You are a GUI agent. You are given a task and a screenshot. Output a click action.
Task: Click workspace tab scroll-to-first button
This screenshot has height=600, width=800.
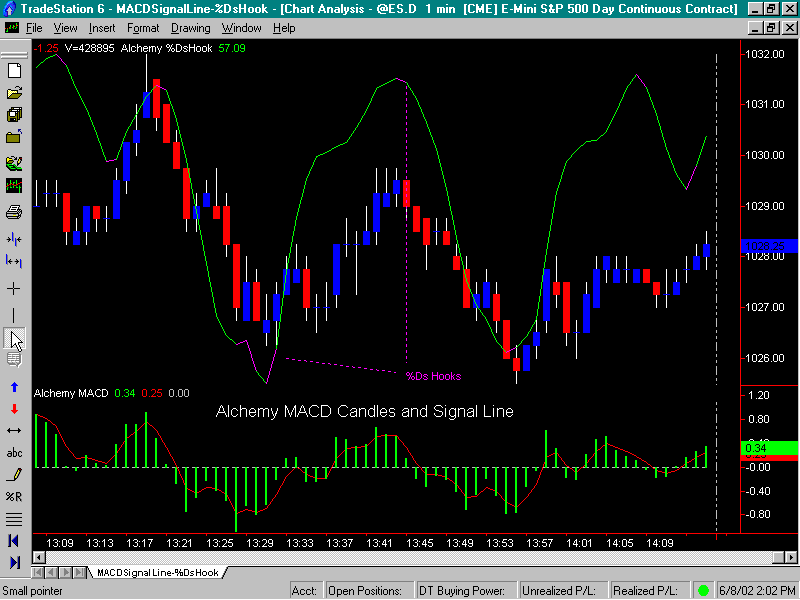pyautogui.click(x=37, y=572)
